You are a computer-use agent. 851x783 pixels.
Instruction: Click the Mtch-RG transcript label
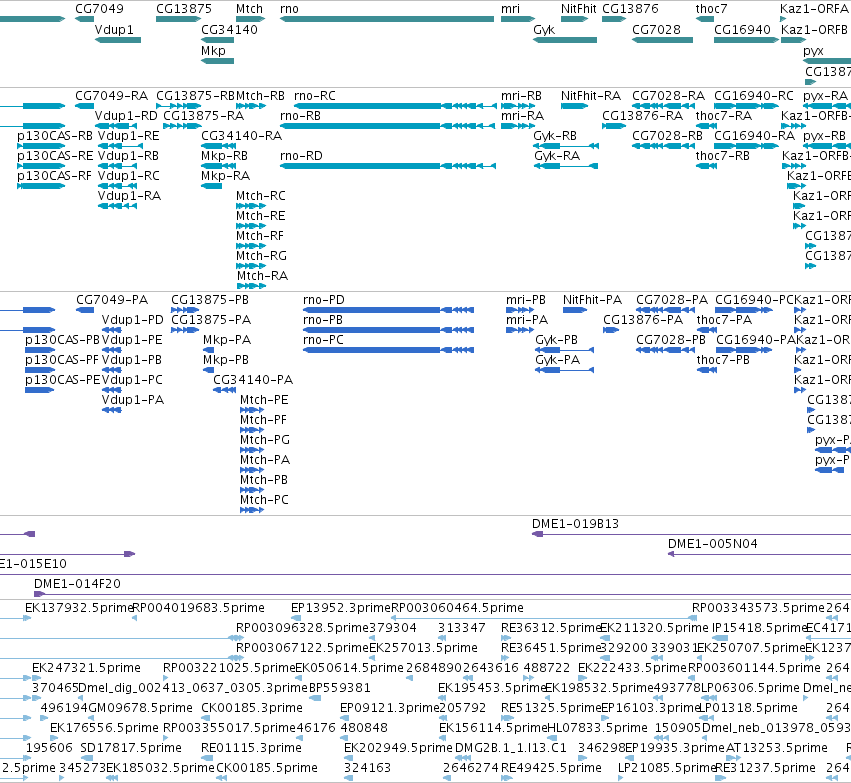(261, 256)
